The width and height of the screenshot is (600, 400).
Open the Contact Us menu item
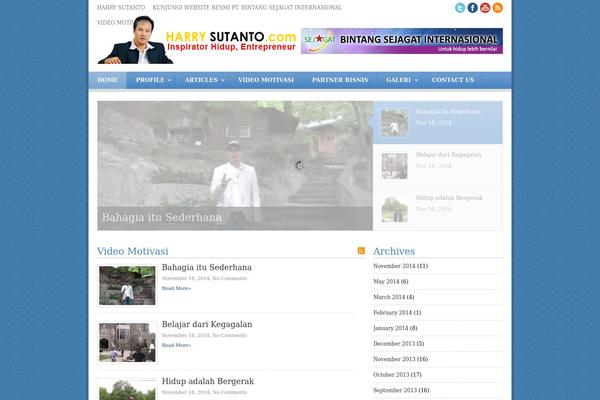click(x=453, y=80)
